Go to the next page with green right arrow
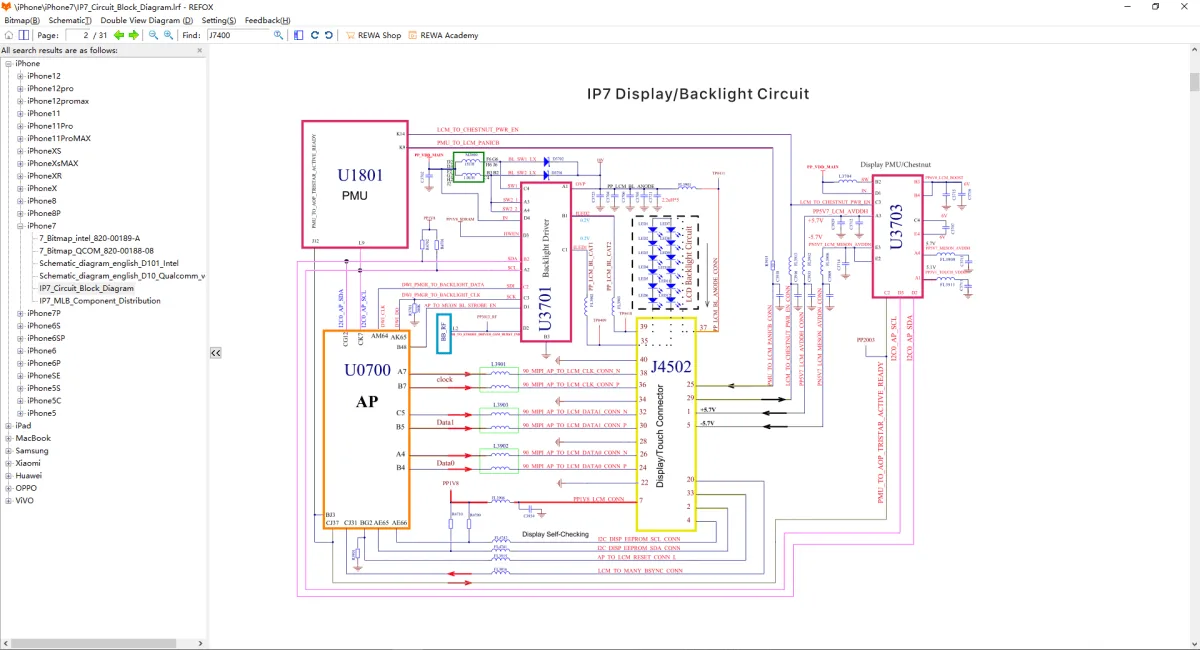The height and width of the screenshot is (650, 1200). 134,35
